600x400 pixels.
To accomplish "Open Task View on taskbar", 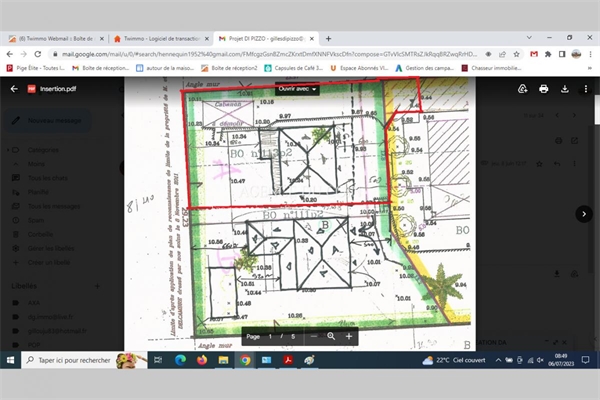I will pyautogui.click(x=158, y=360).
